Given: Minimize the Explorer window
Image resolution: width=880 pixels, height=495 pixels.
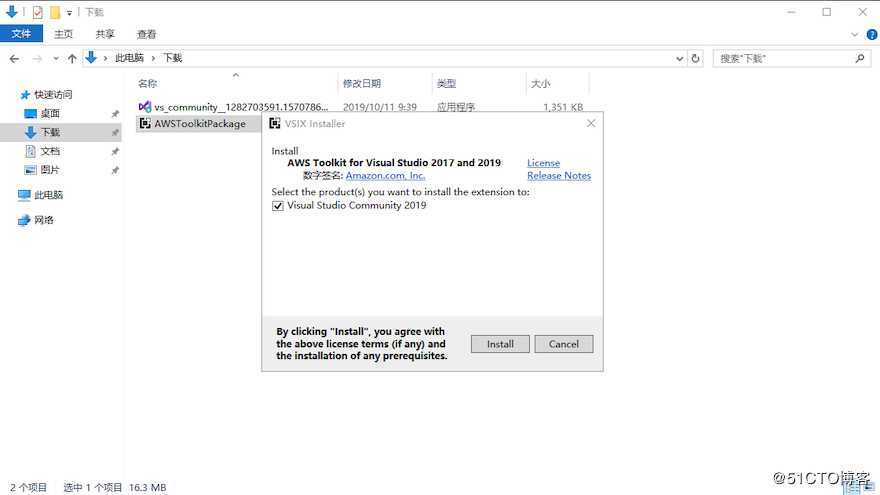Looking at the screenshot, I should point(791,12).
